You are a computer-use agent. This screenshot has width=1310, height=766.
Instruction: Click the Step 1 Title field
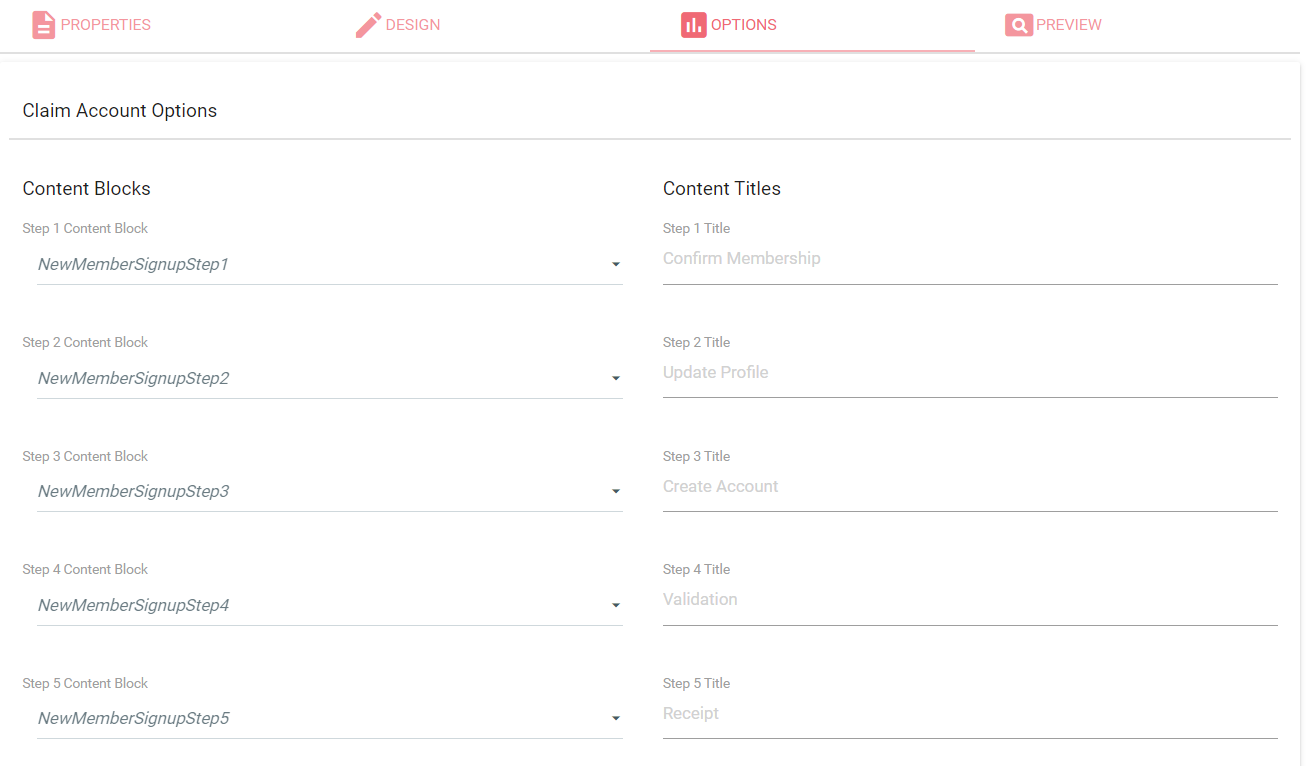[x=969, y=259]
